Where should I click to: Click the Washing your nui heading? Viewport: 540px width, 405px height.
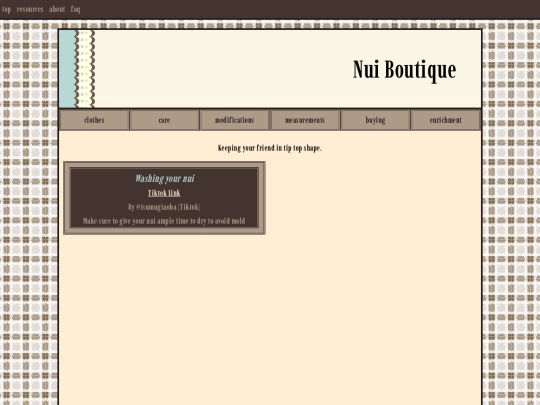[x=165, y=178]
